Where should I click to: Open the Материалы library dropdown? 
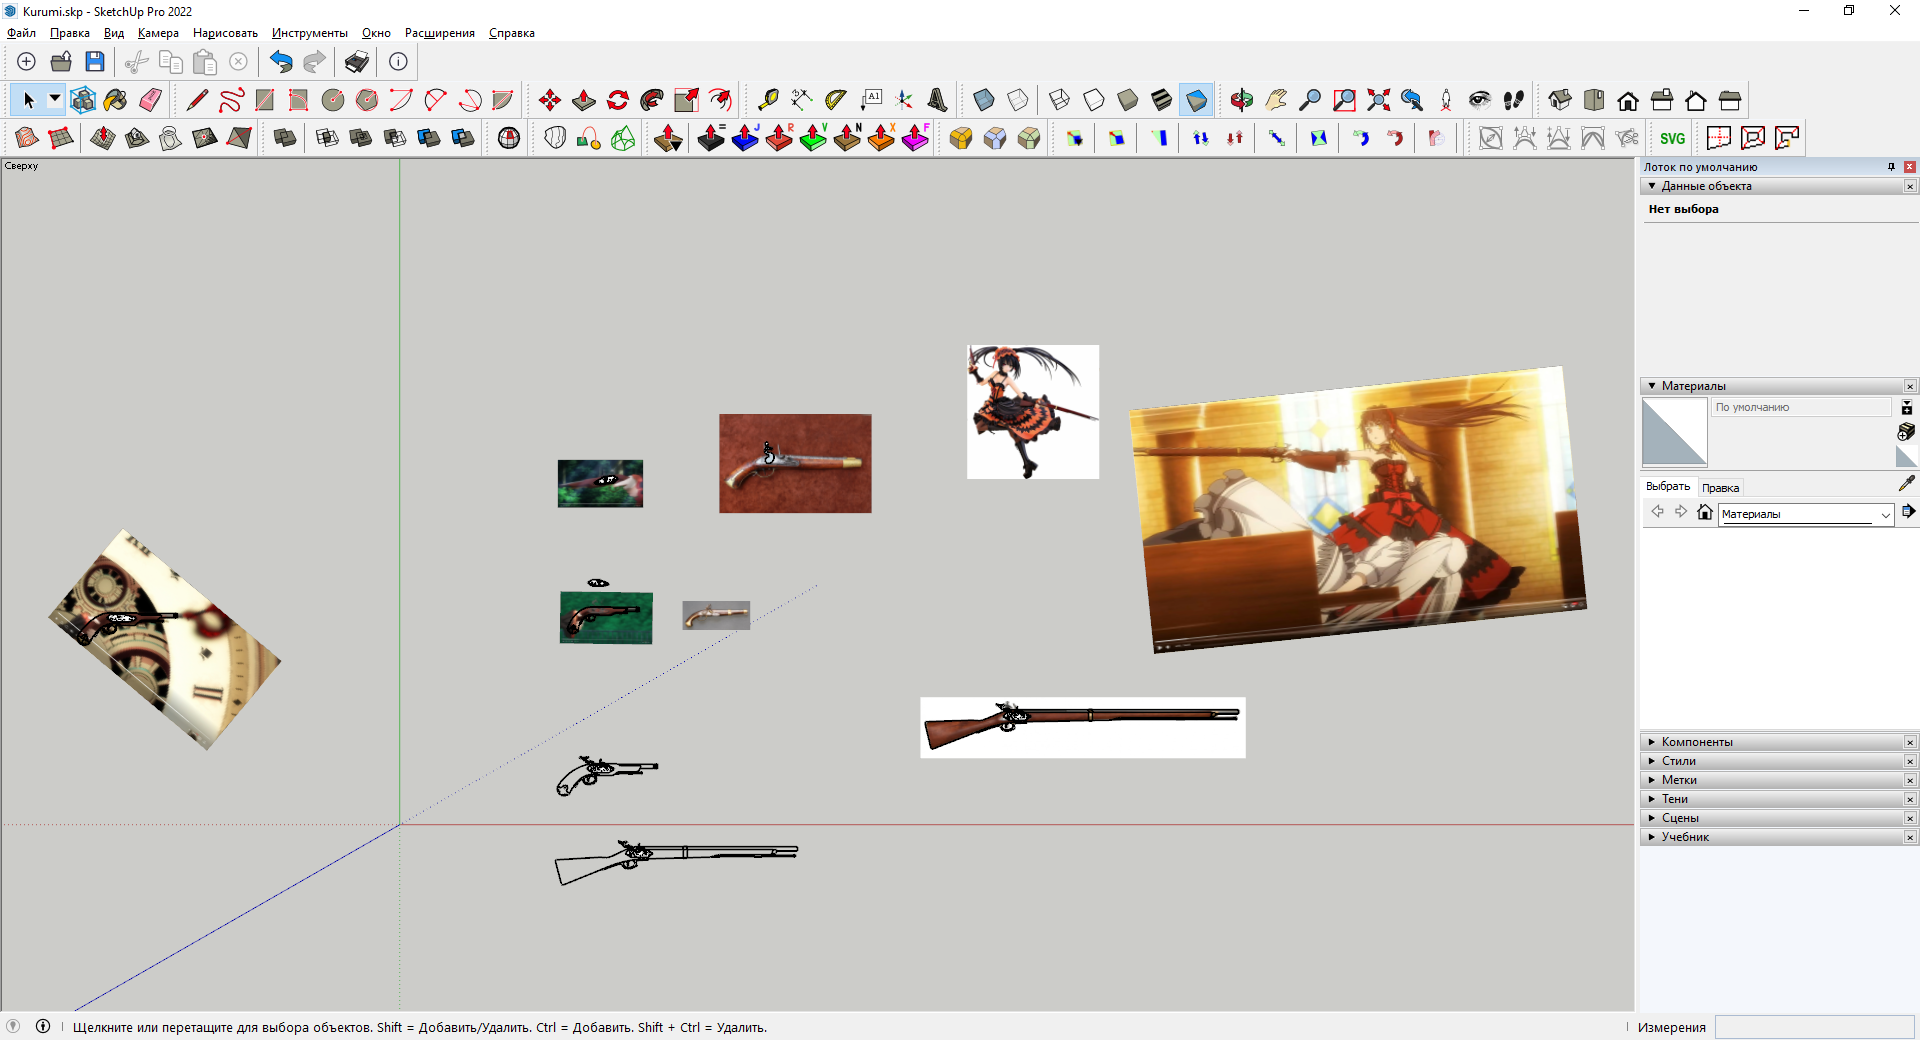coord(1806,514)
